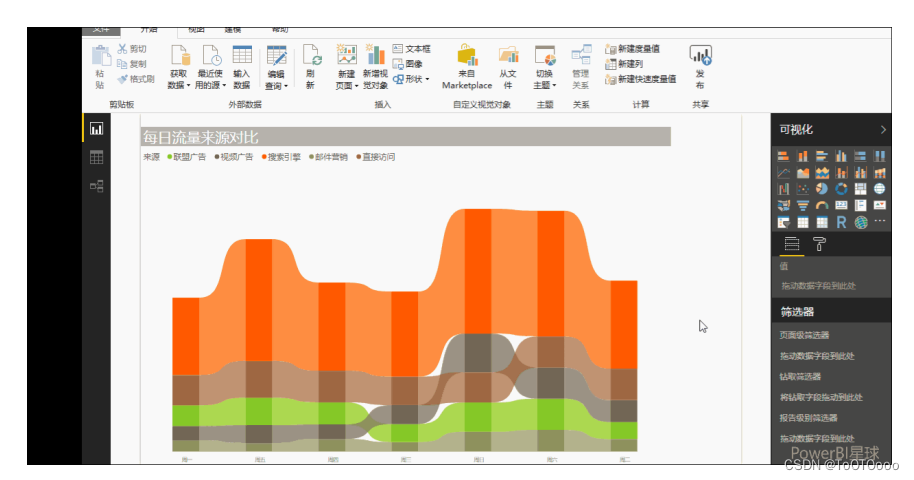Click New Measure (新建度量值)

coord(632,49)
